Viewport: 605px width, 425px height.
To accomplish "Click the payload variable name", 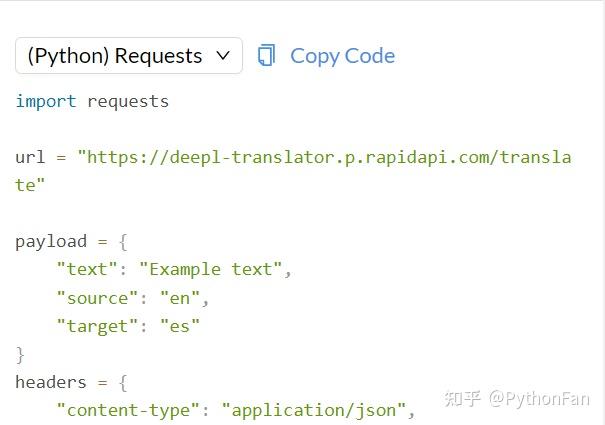I will (x=51, y=242).
